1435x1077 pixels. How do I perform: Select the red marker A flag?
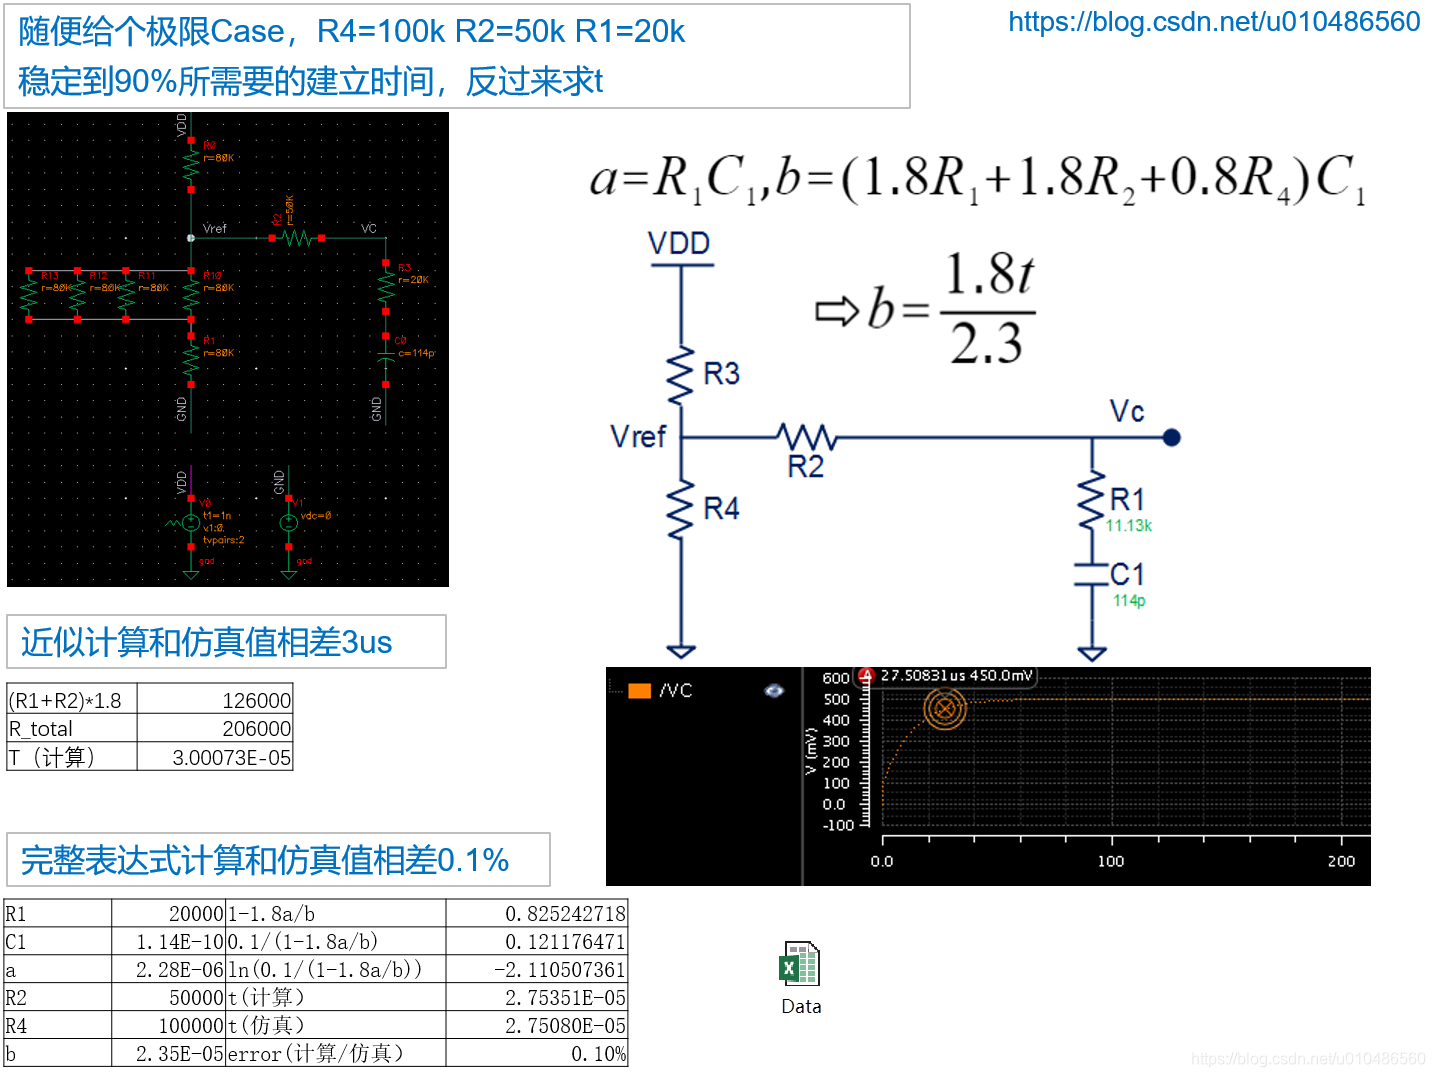866,676
